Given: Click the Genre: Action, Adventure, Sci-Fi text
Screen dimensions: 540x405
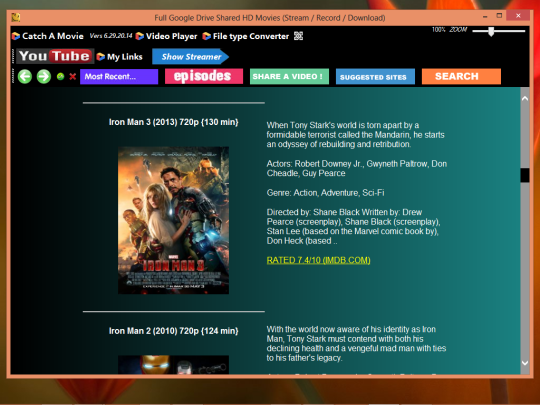Looking at the screenshot, I should point(325,193).
